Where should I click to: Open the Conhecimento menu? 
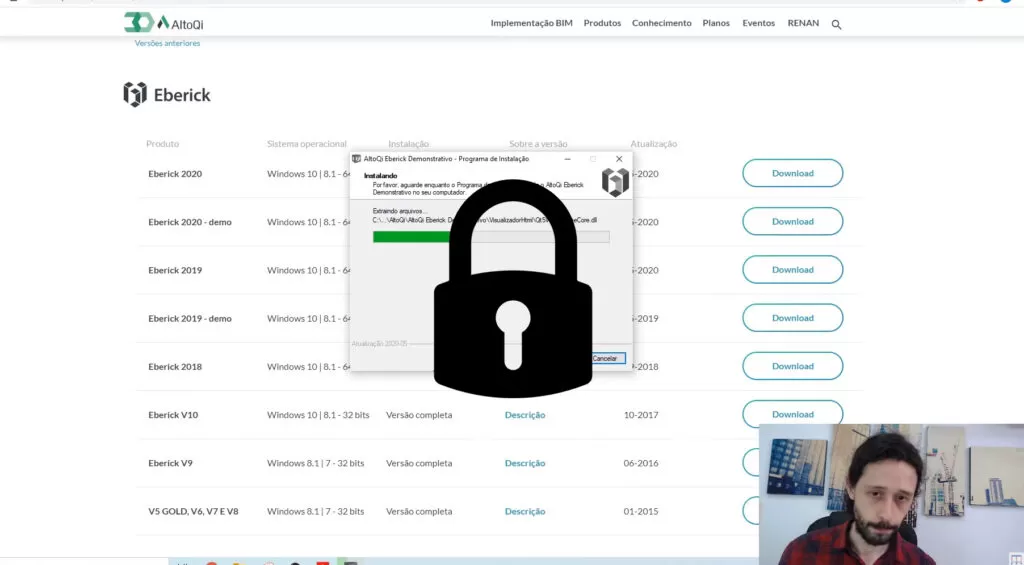click(x=661, y=23)
